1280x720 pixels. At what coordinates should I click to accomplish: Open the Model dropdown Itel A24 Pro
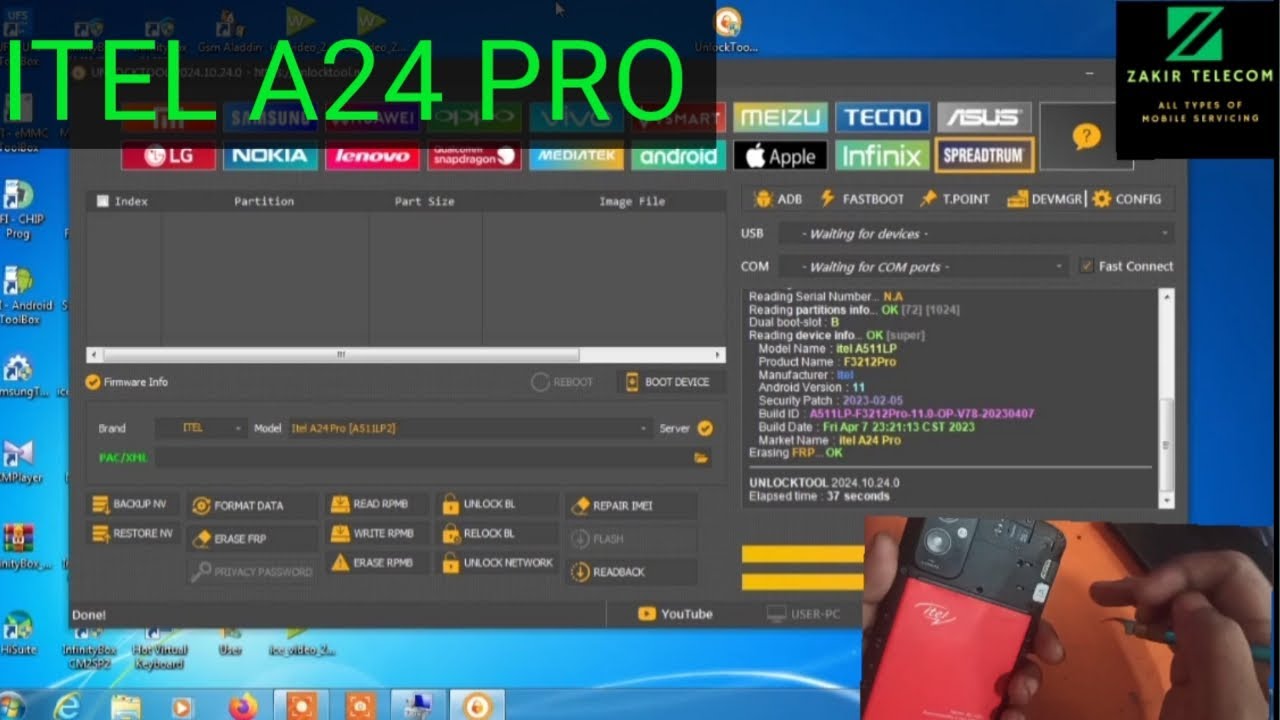[470, 428]
